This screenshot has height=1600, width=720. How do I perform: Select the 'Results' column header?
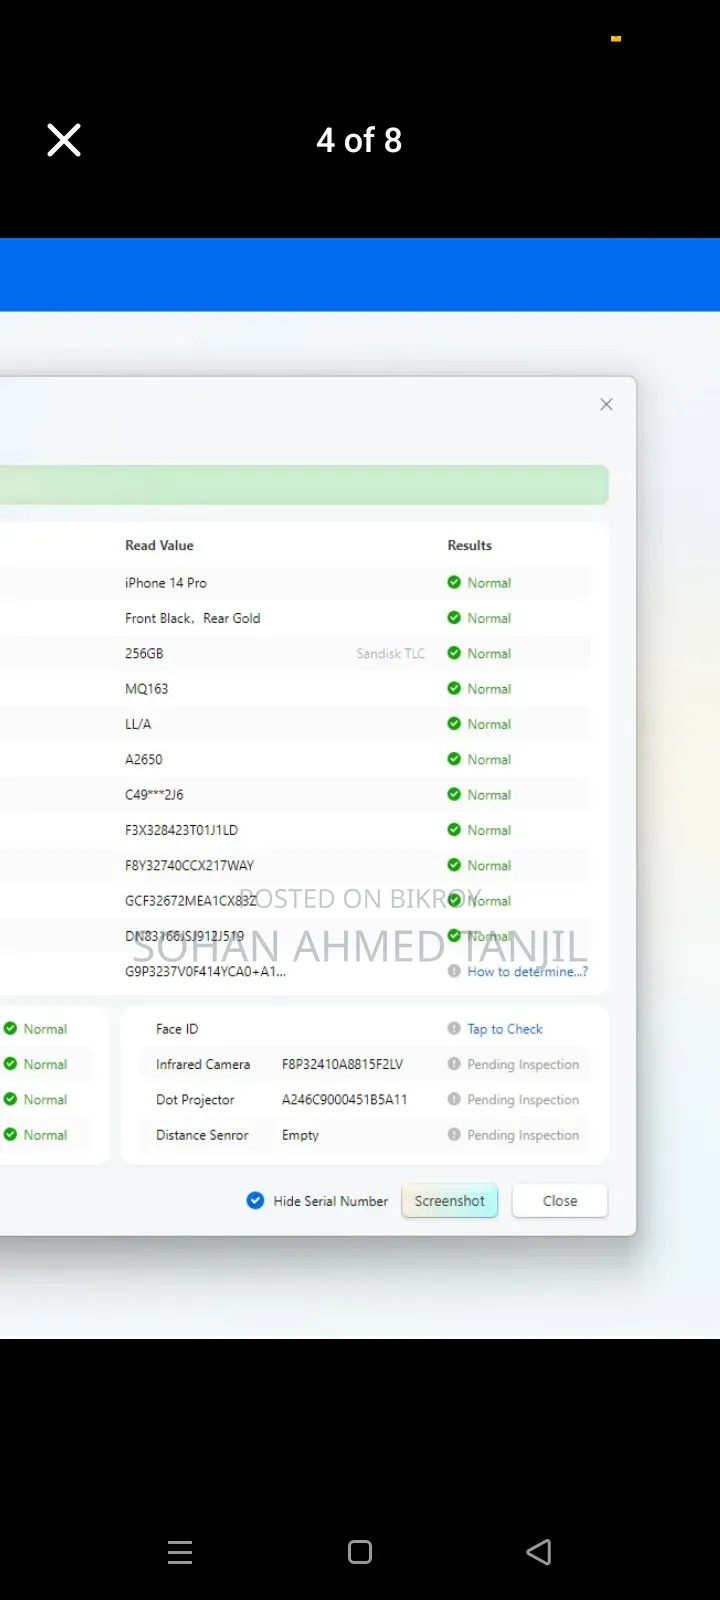pyautogui.click(x=469, y=545)
